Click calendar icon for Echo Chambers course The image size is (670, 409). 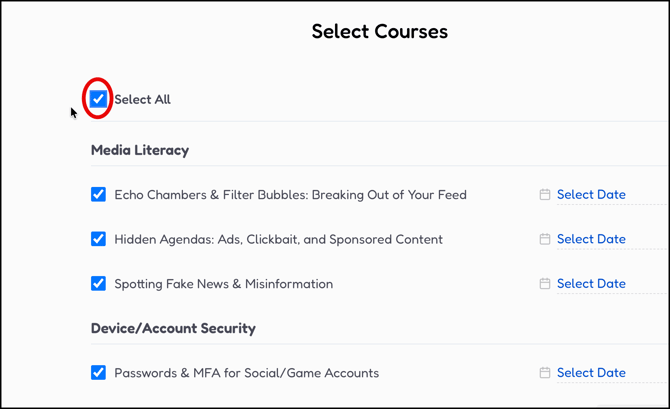pos(545,195)
